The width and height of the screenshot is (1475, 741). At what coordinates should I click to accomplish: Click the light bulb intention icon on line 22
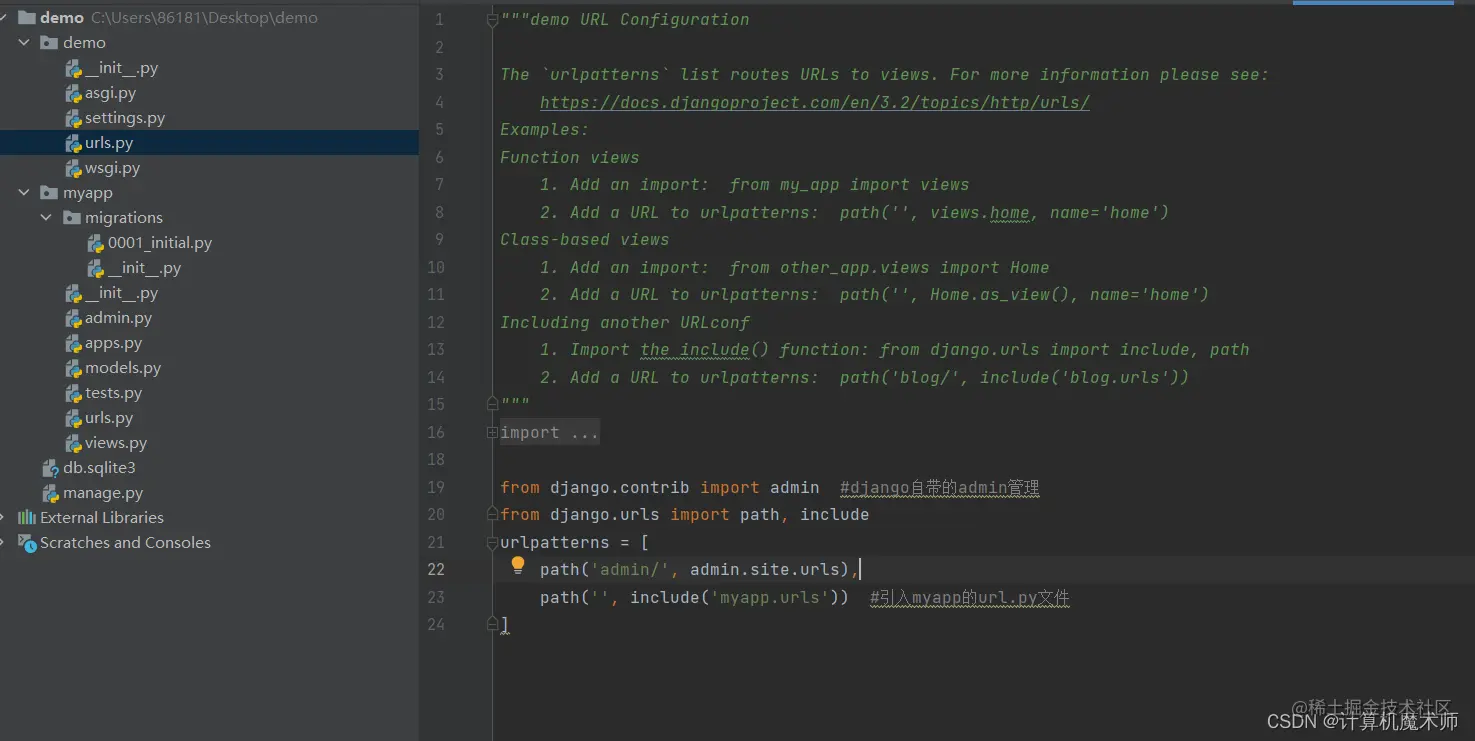click(x=518, y=566)
